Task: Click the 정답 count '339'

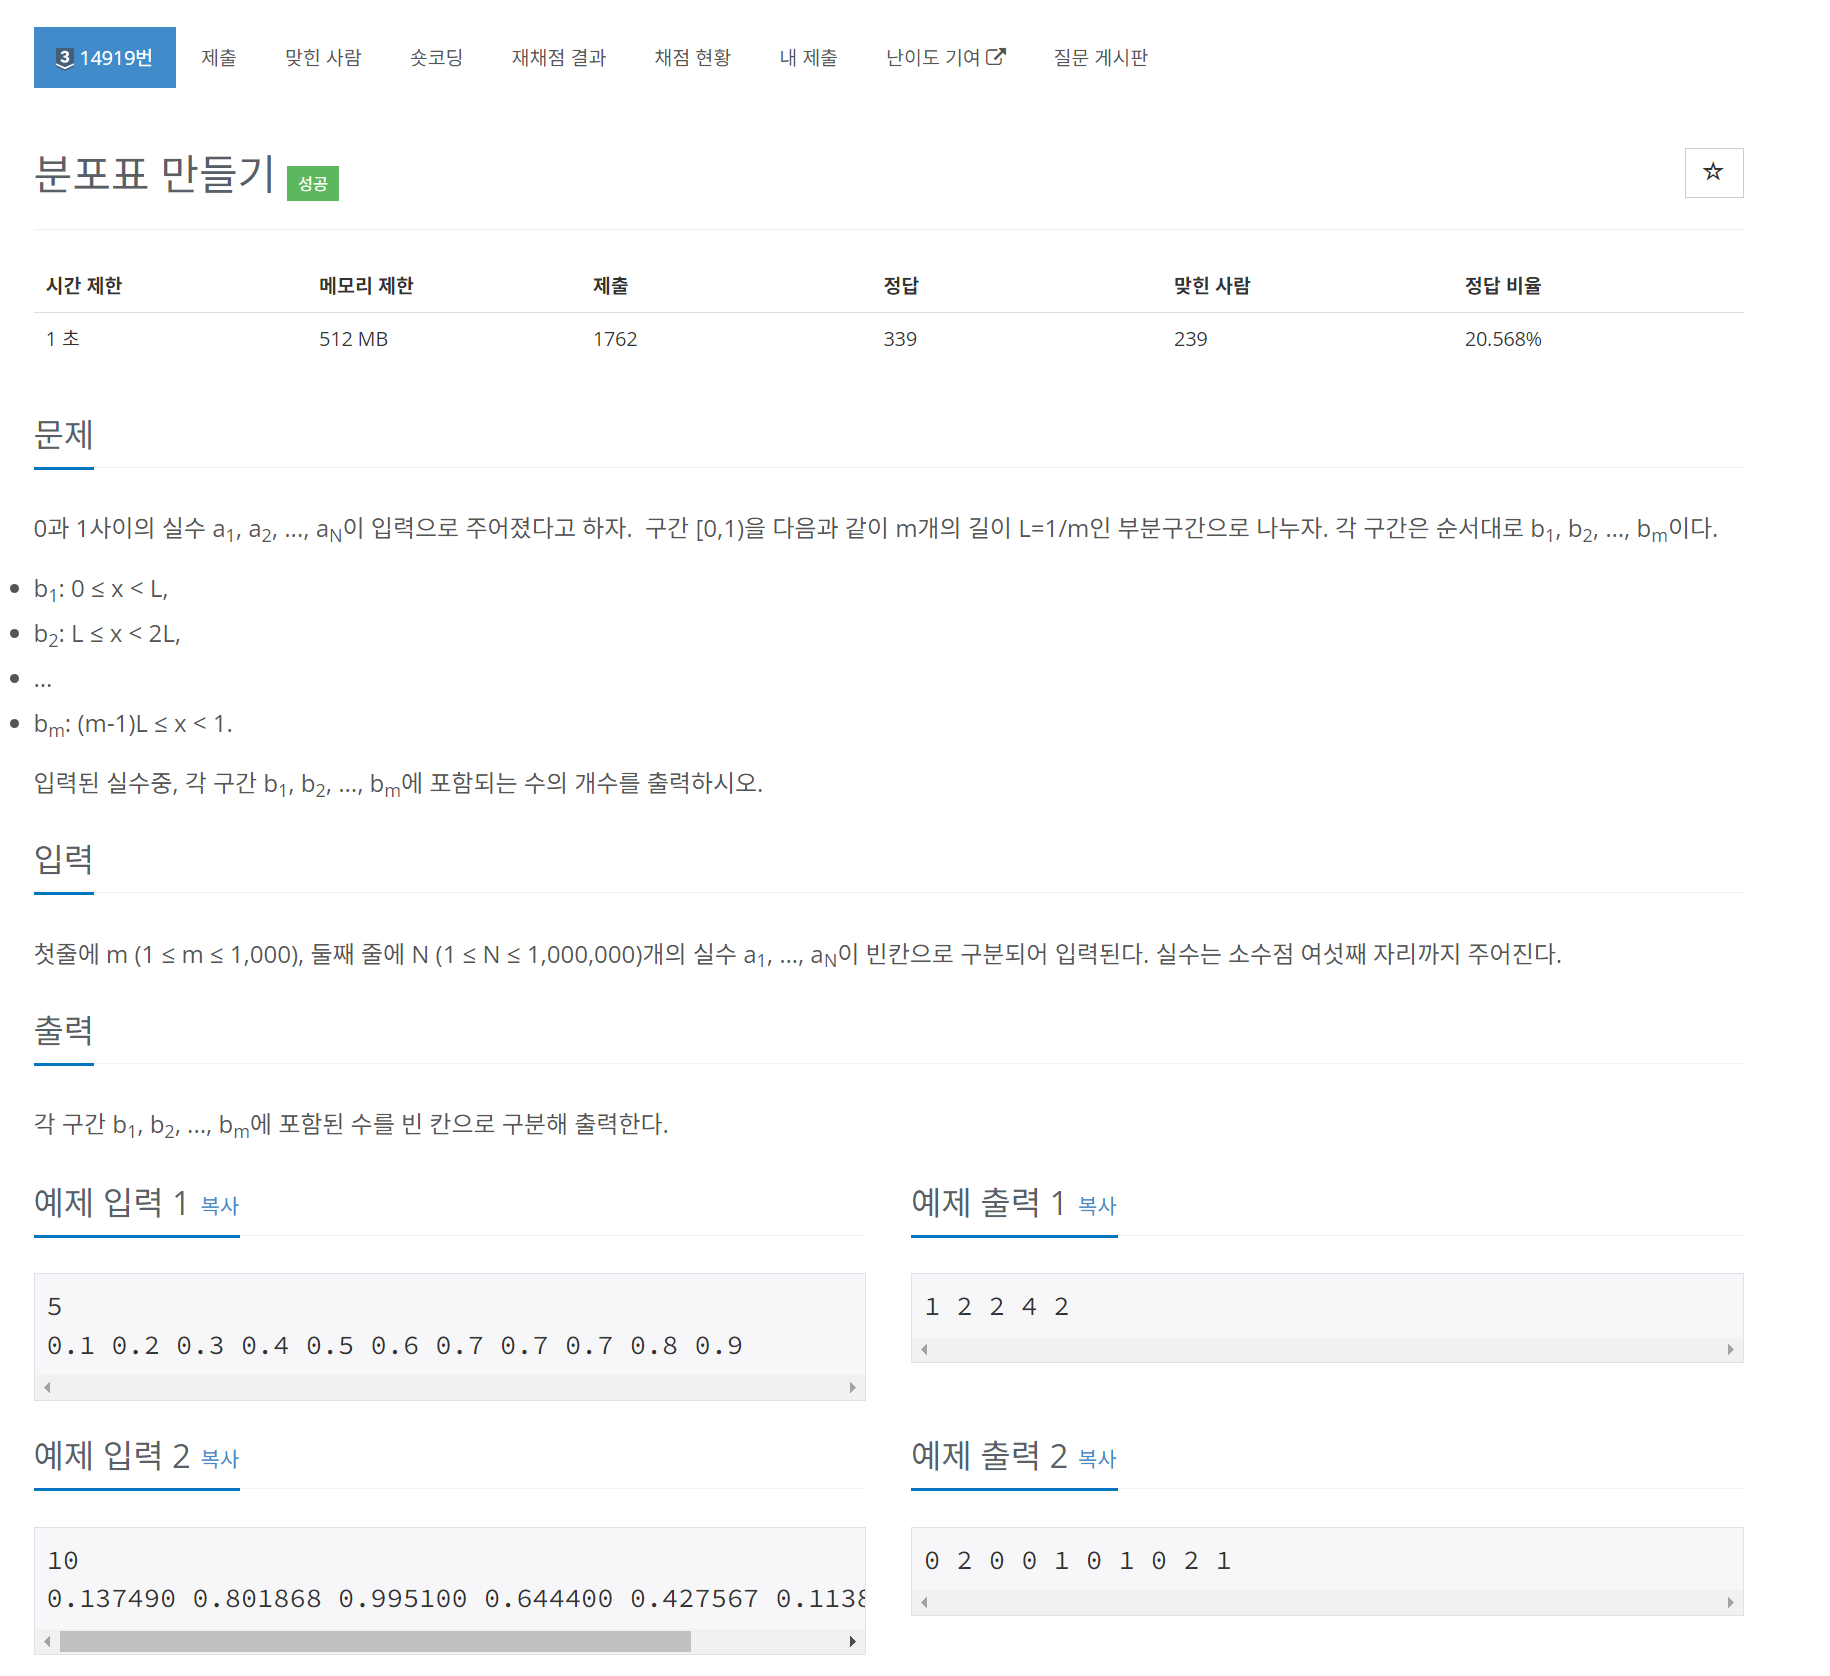Action: pyautogui.click(x=900, y=339)
